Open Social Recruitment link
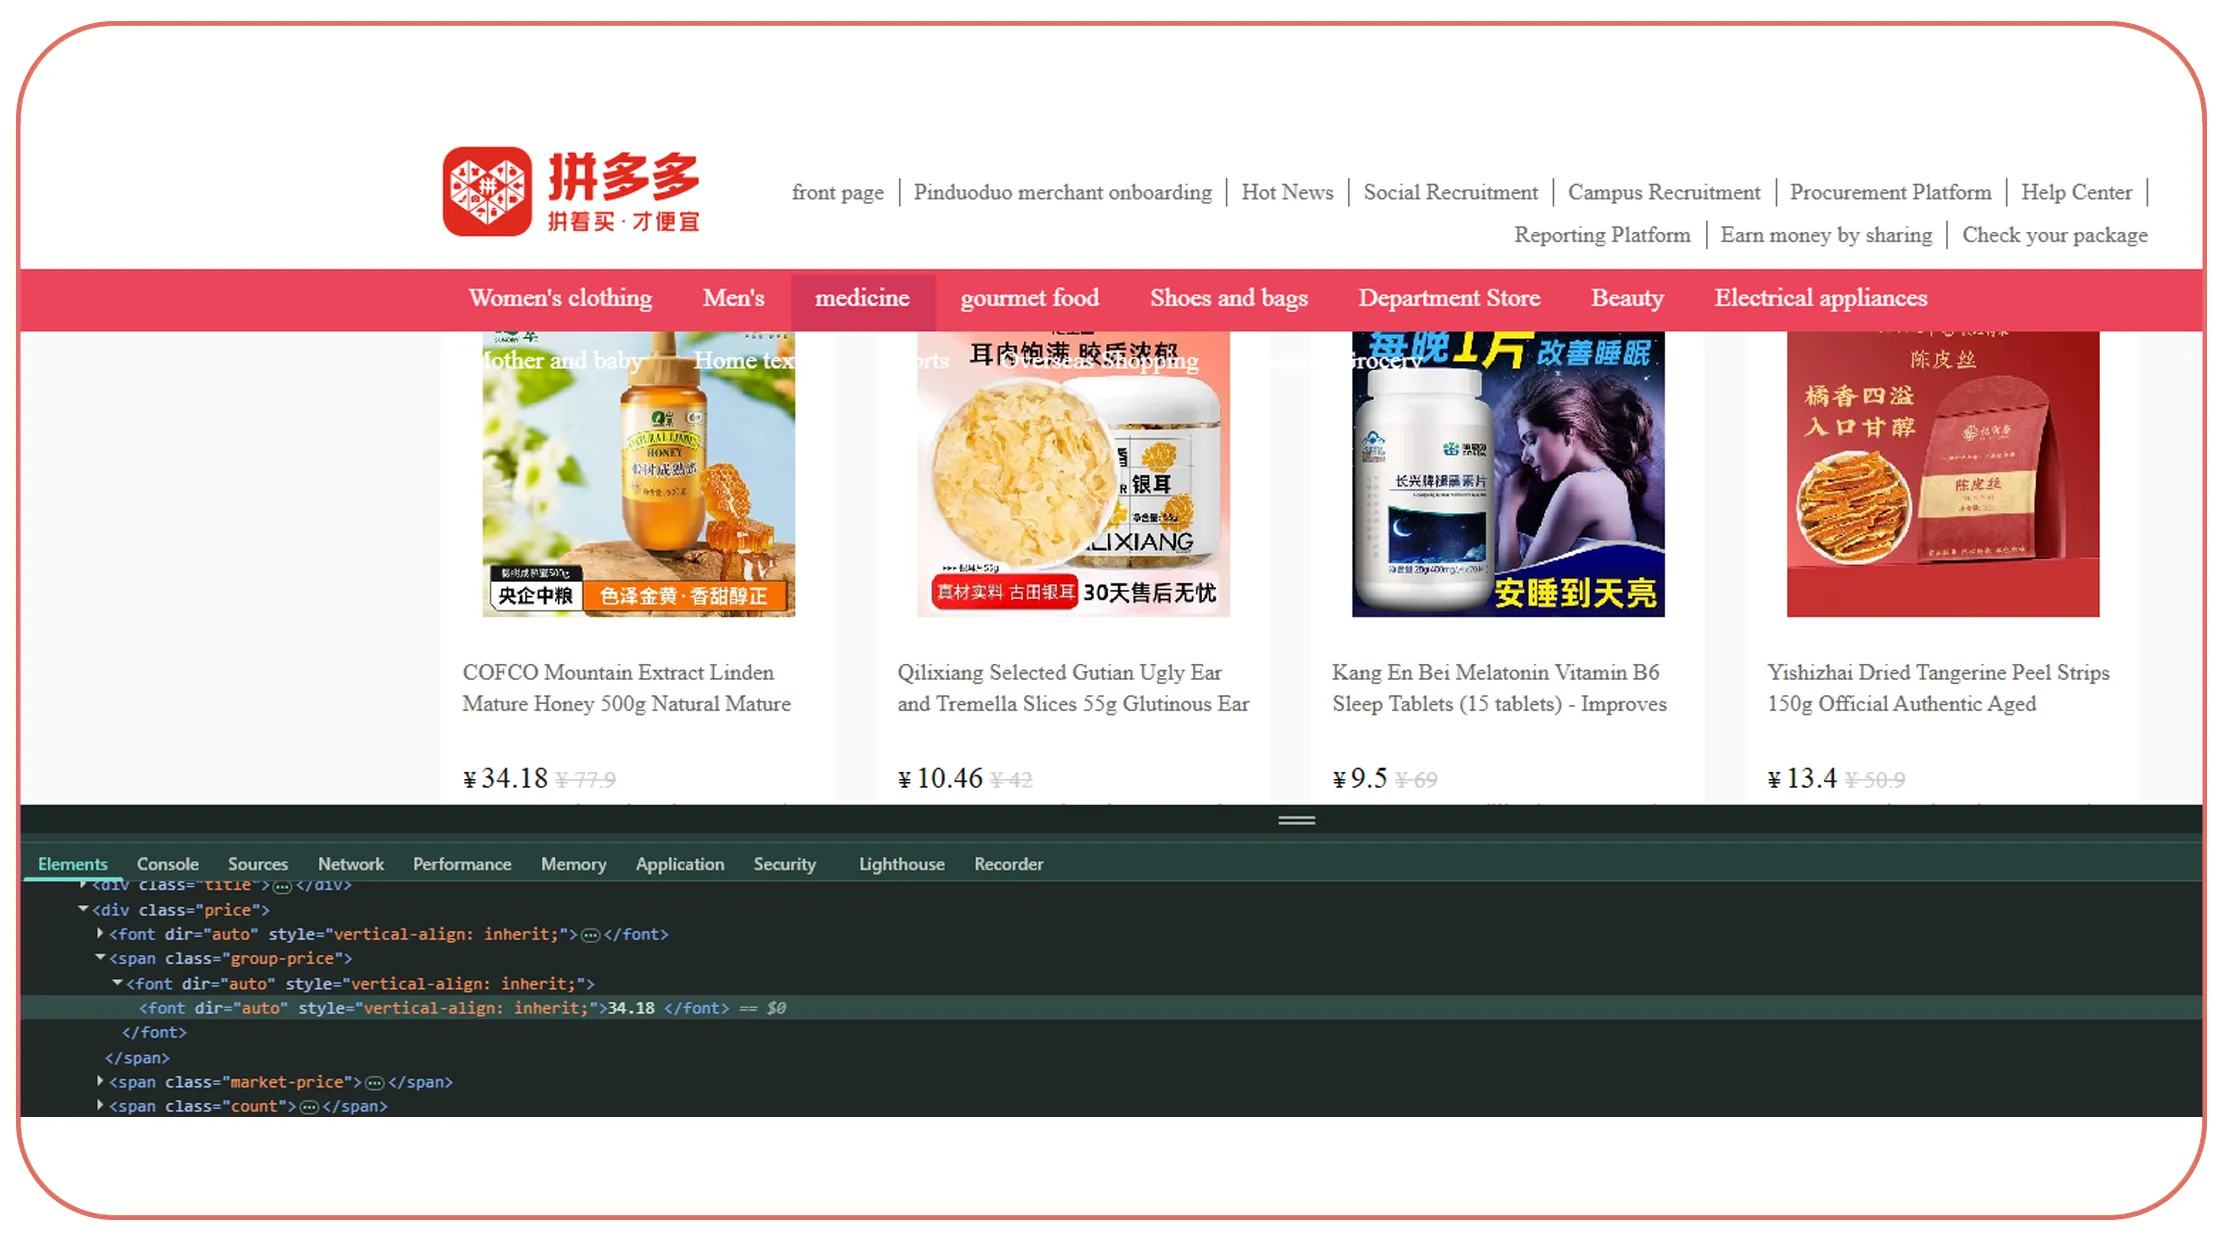 click(x=1450, y=192)
